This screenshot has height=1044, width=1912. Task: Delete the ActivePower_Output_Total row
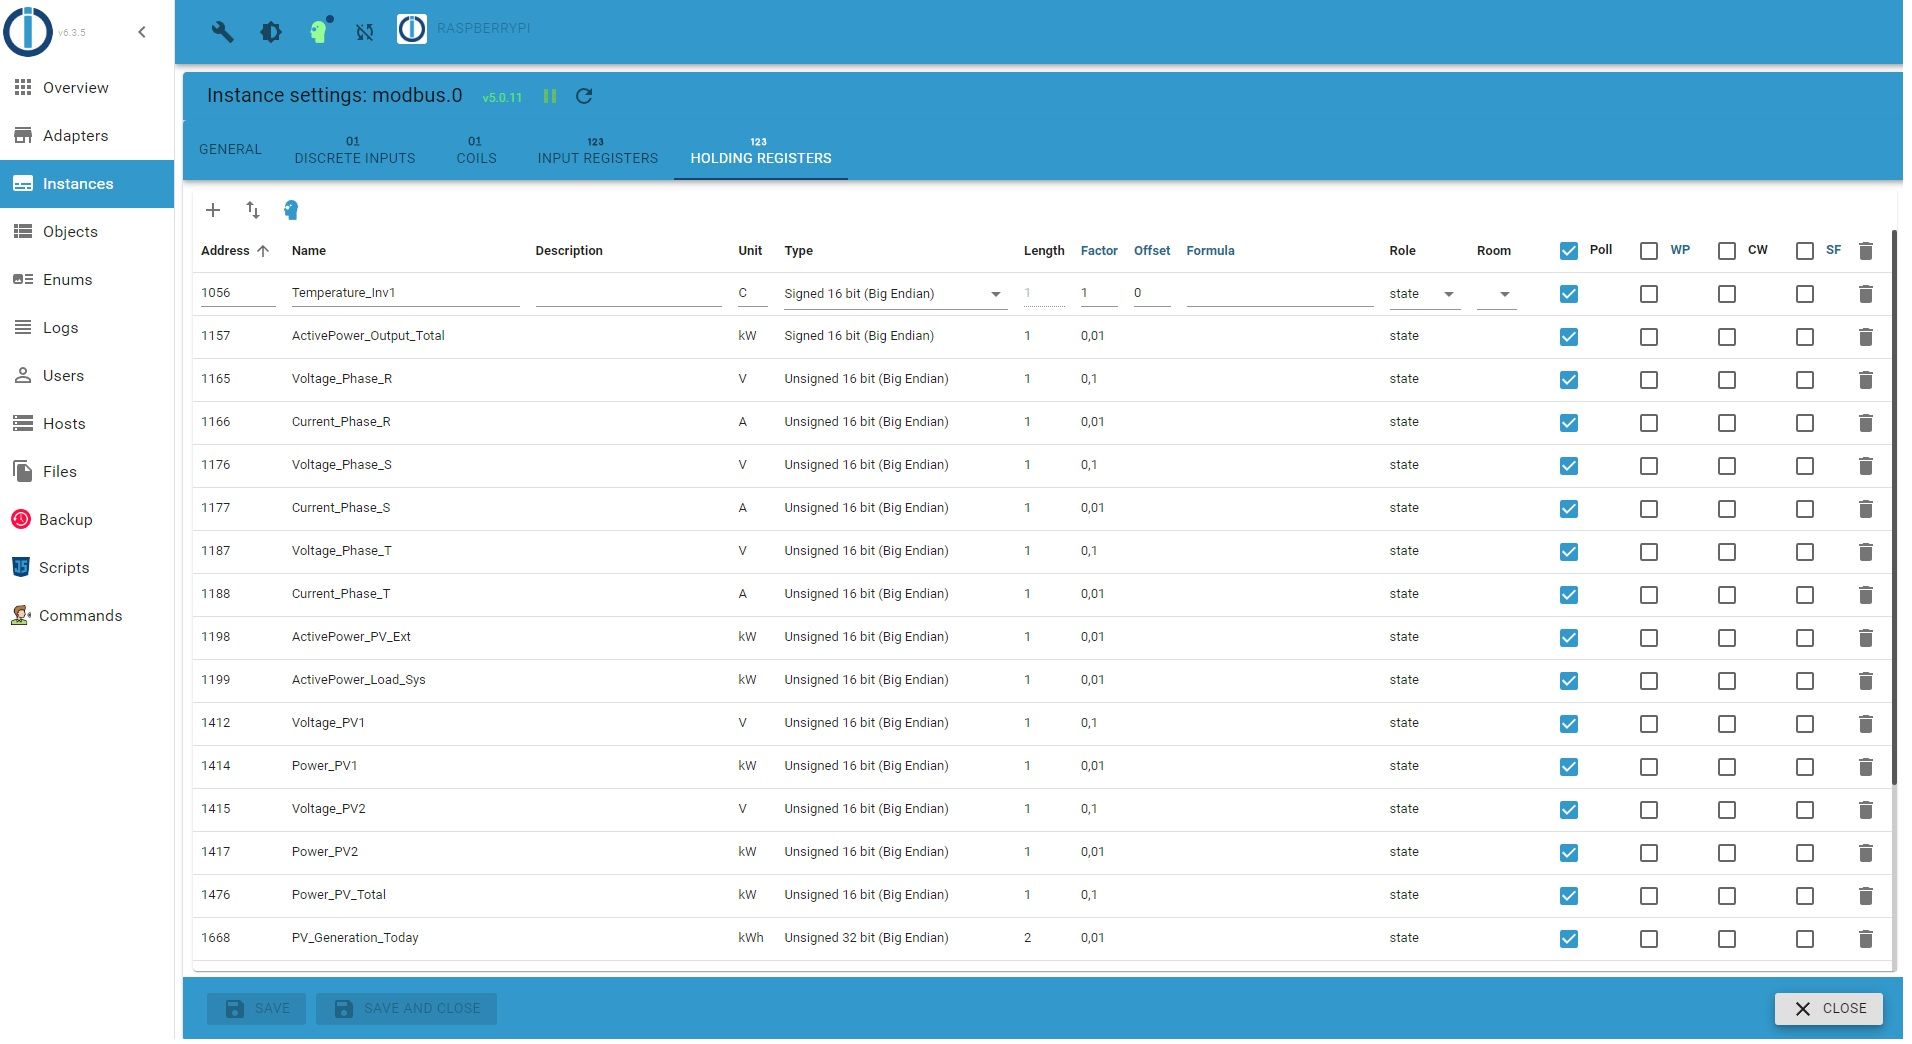(1865, 337)
